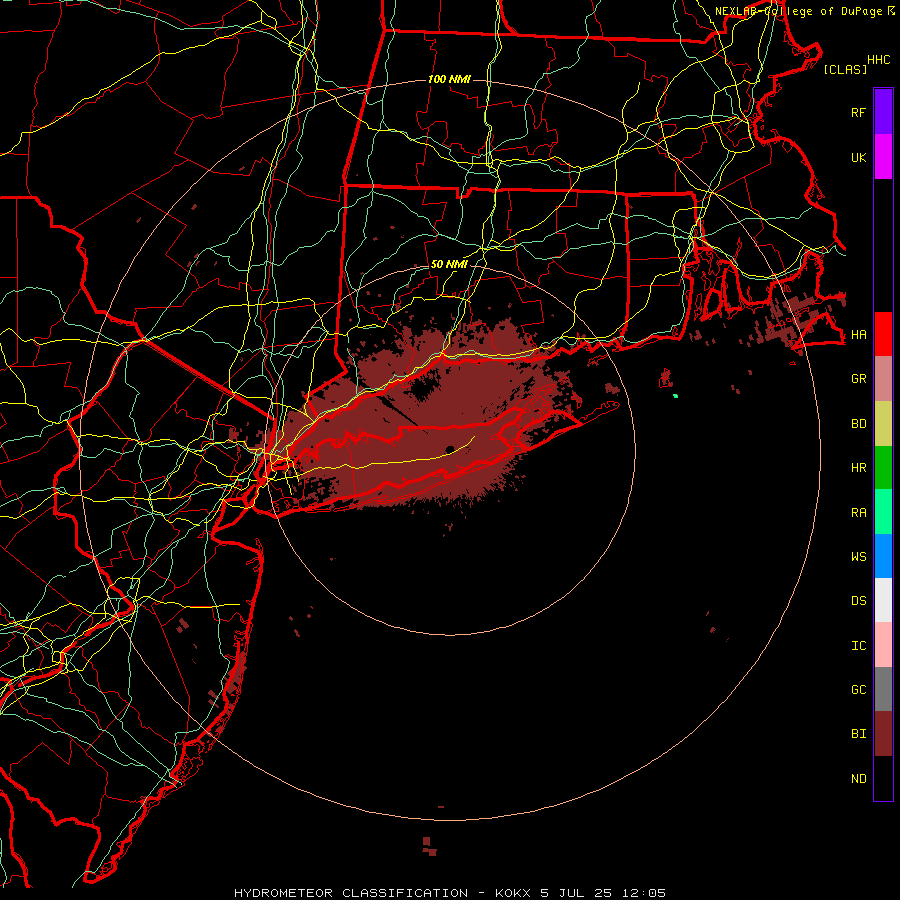Screen dimensions: 900x900
Task: Select the GC gray legend swatch
Action: point(883,689)
